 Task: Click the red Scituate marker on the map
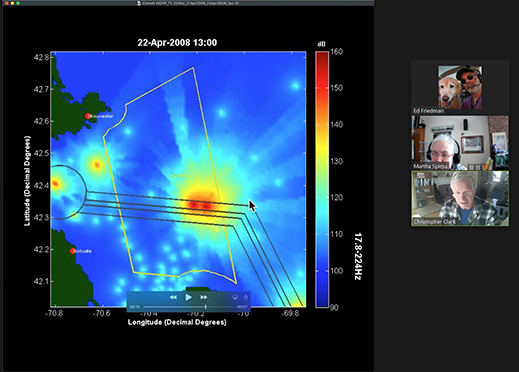(73, 251)
